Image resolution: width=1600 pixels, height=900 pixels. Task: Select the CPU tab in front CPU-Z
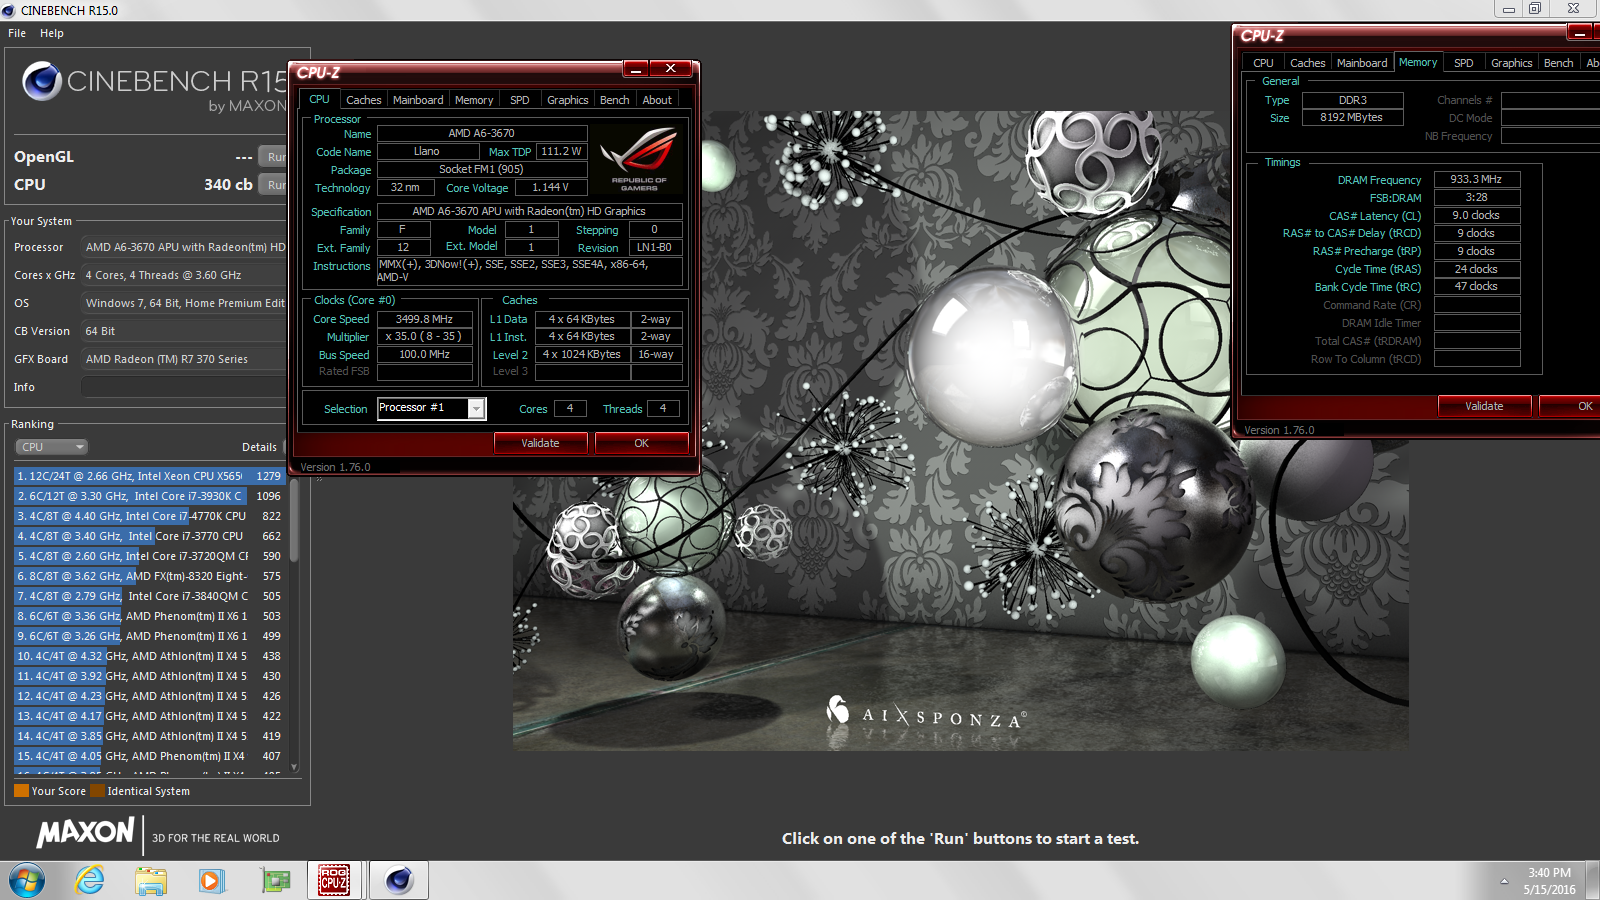319,99
